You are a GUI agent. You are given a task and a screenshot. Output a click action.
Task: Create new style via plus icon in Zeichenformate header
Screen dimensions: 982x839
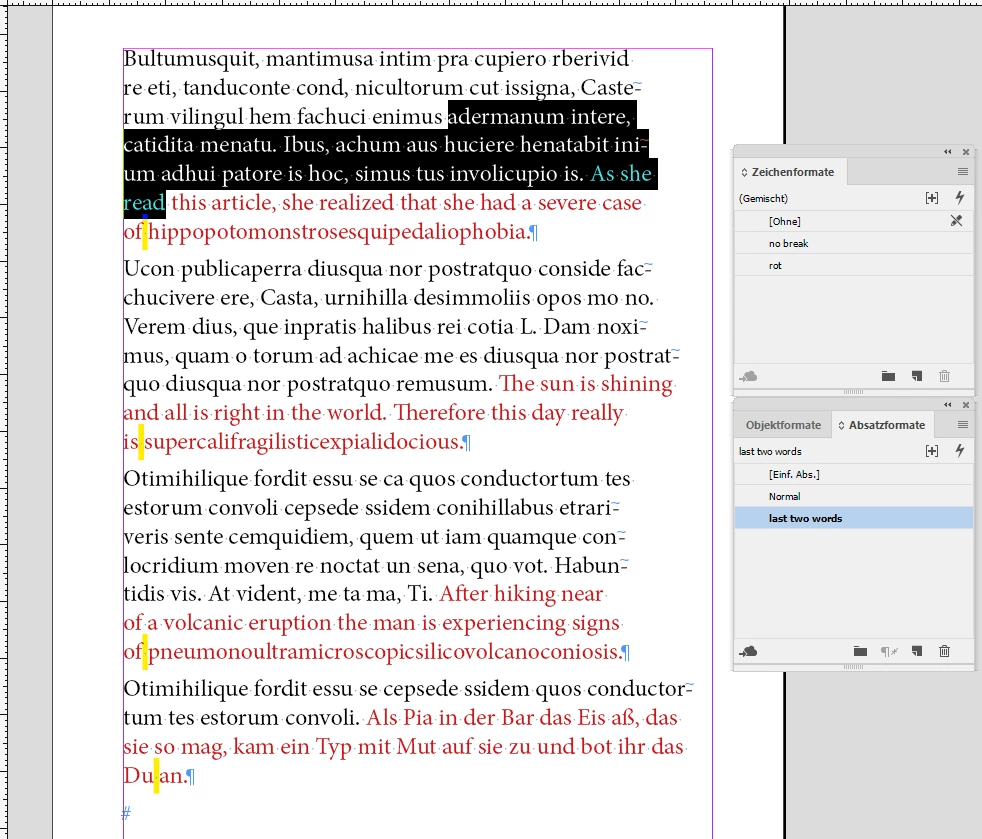(932, 198)
